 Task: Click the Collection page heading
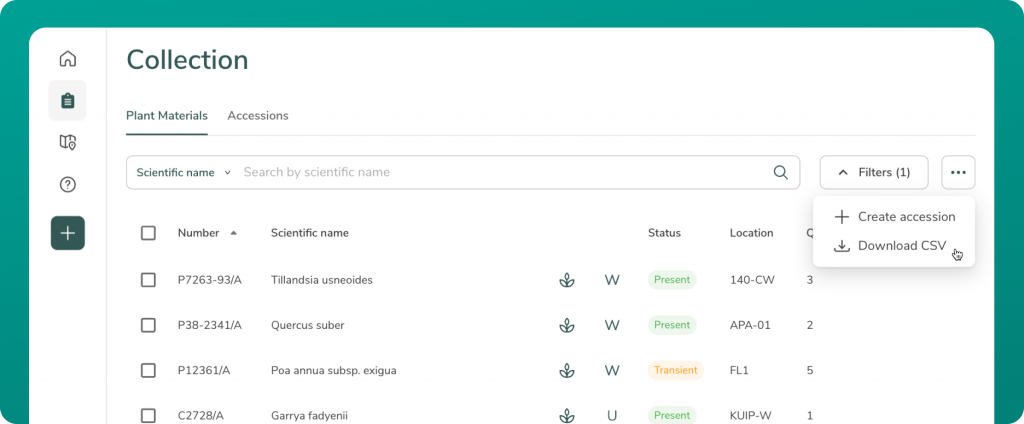point(187,60)
